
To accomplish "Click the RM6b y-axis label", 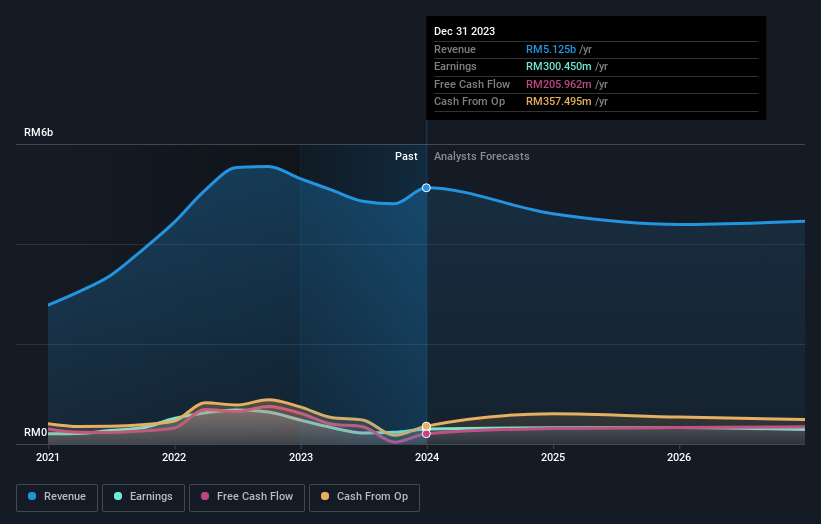I will tap(39, 132).
